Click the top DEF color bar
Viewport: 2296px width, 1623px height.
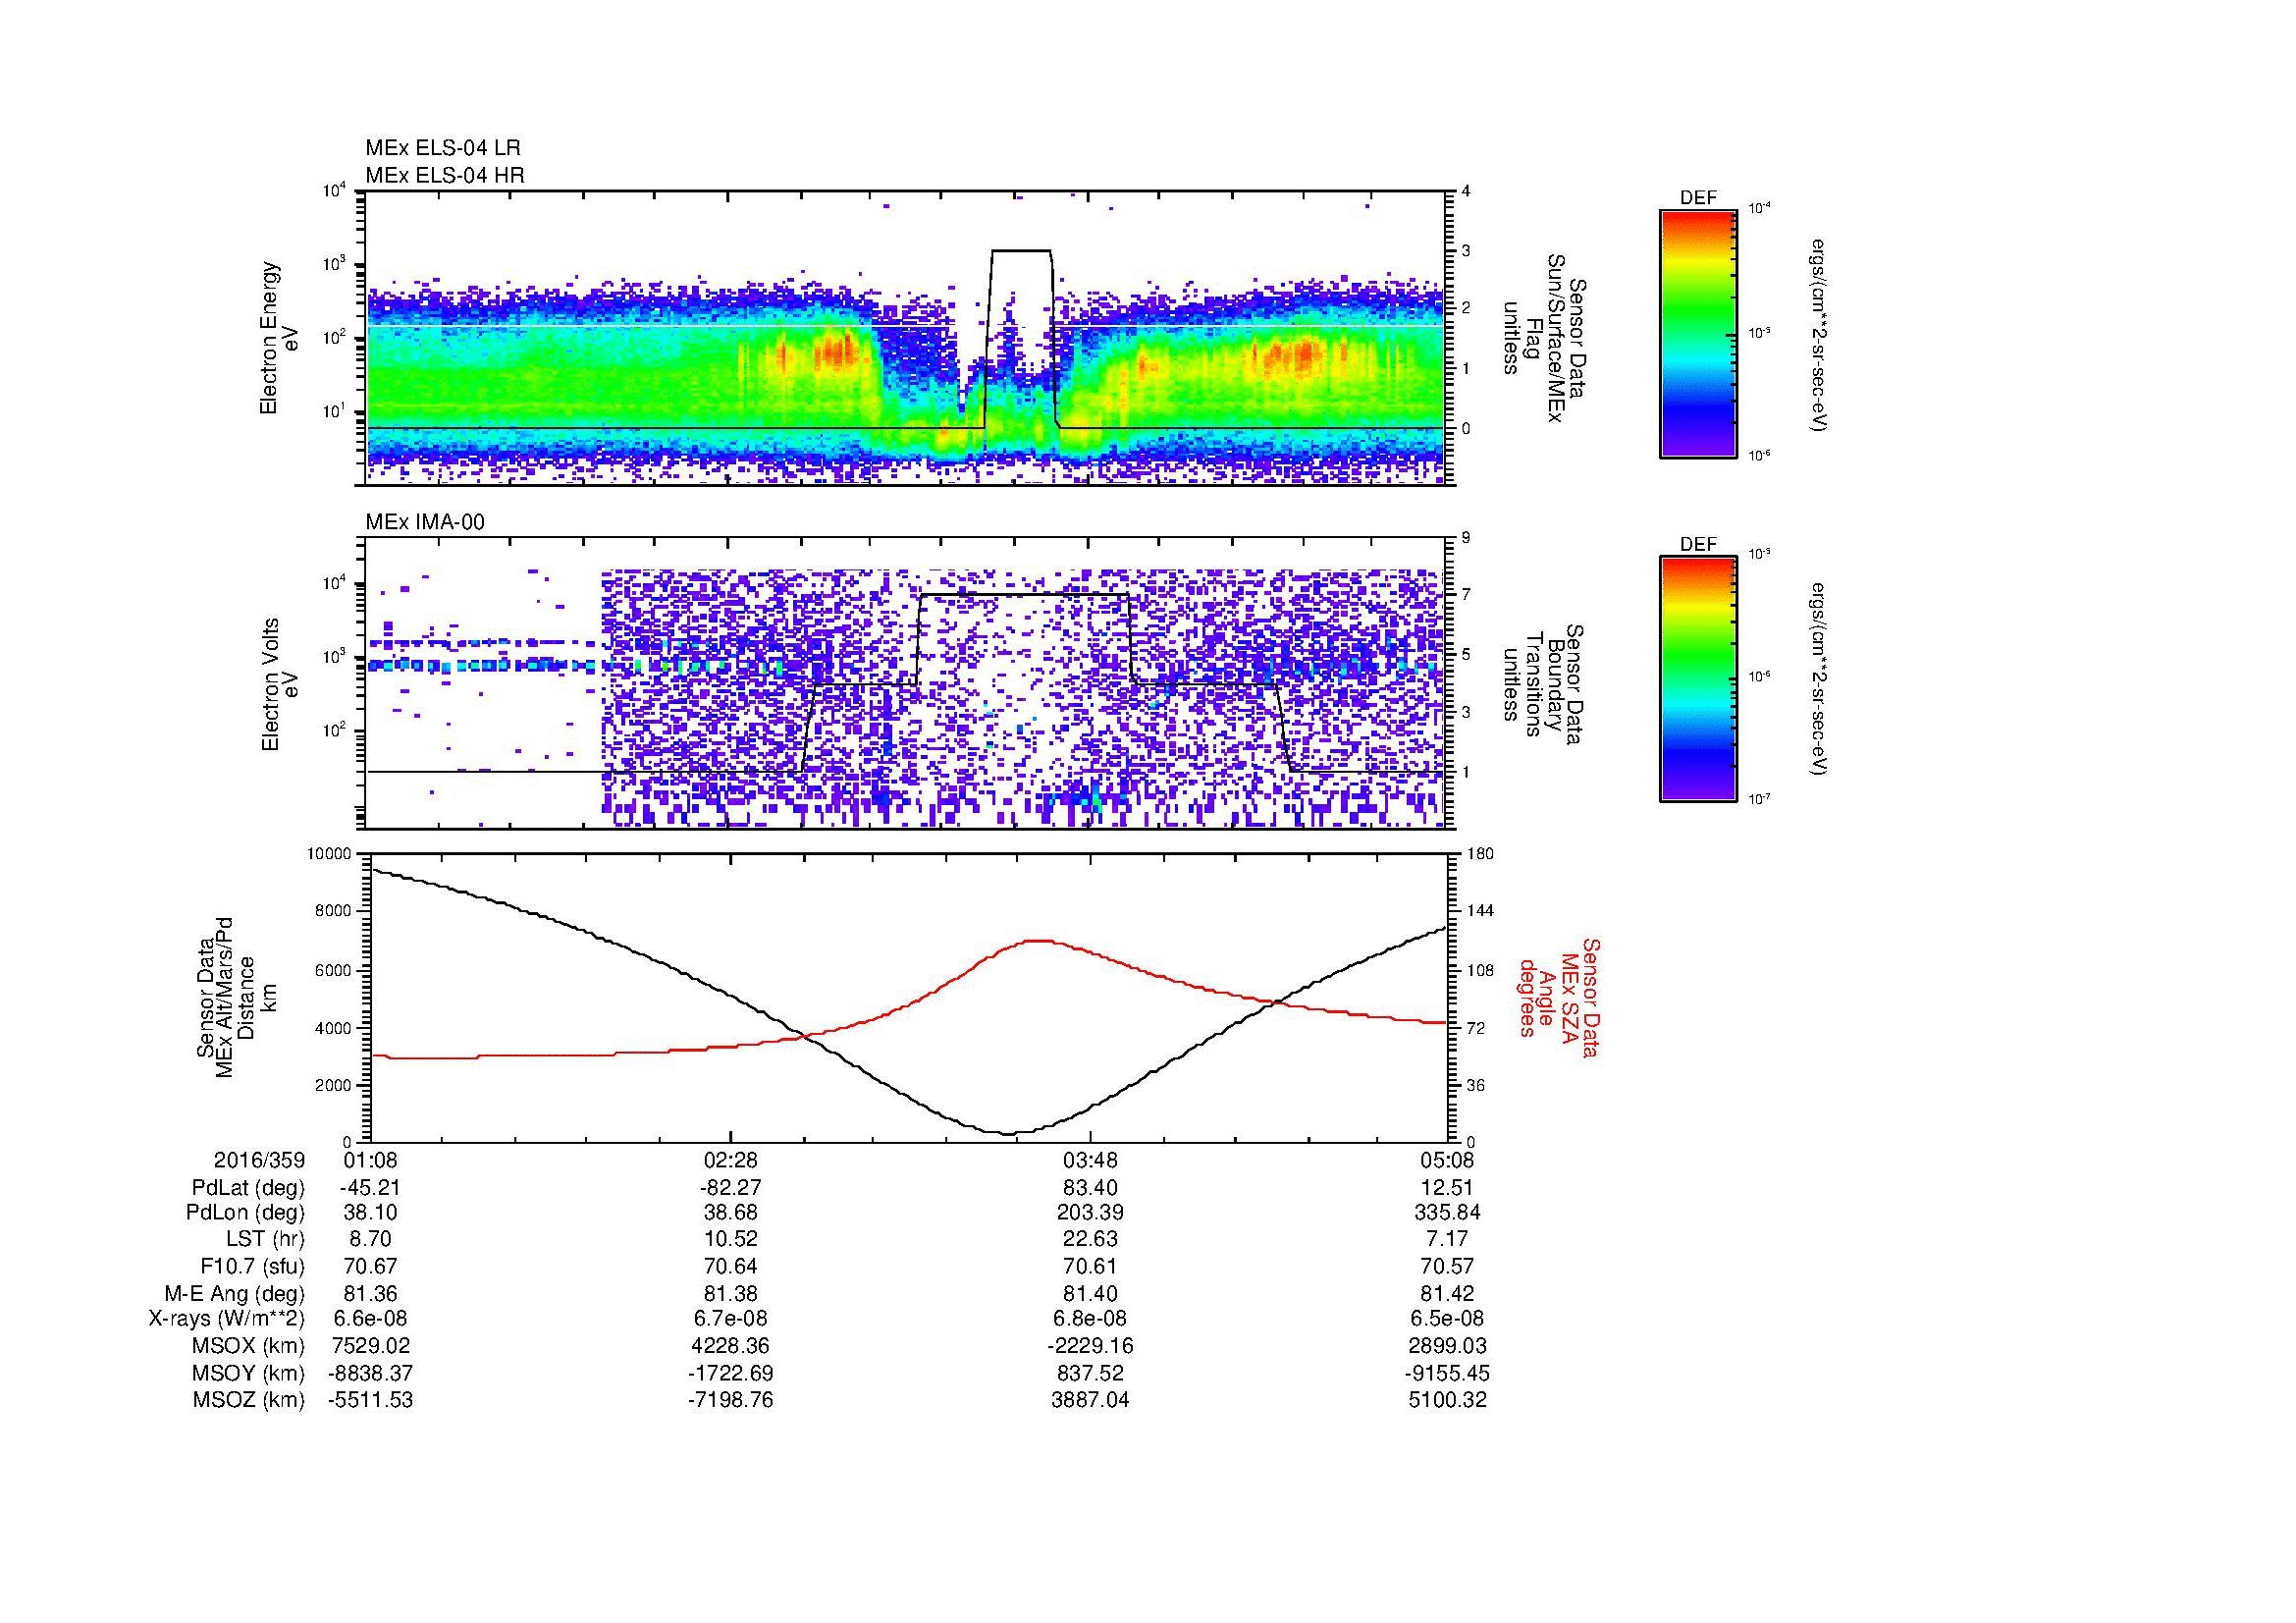1698,333
